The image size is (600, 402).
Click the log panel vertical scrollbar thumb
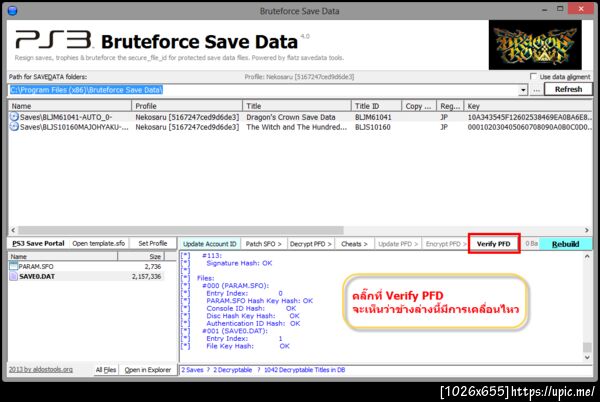pyautogui.click(x=587, y=347)
